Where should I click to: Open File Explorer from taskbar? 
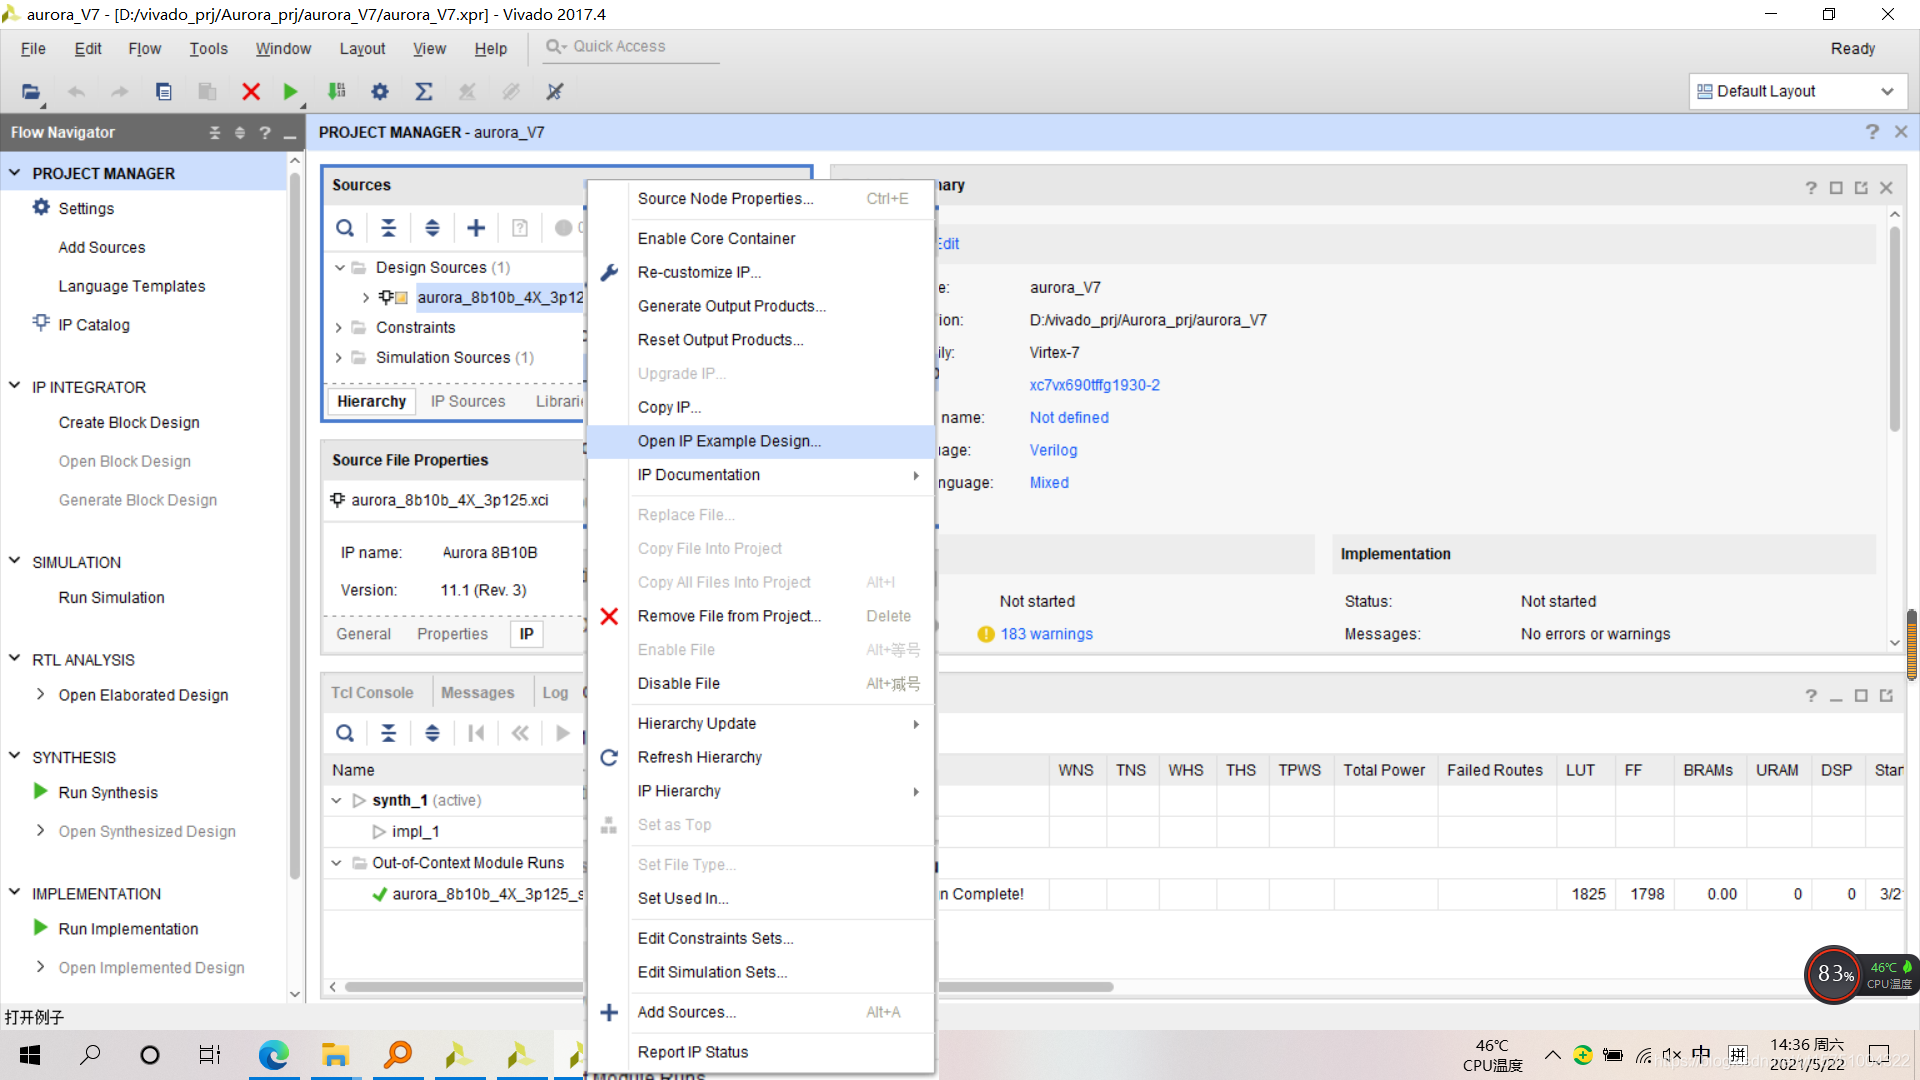[335, 1054]
